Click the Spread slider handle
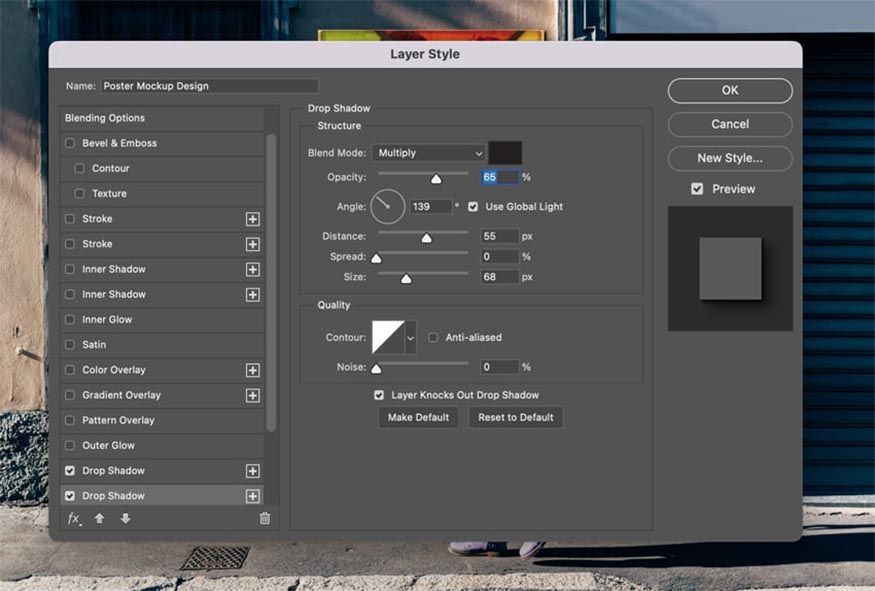This screenshot has width=875, height=591. pos(377,258)
